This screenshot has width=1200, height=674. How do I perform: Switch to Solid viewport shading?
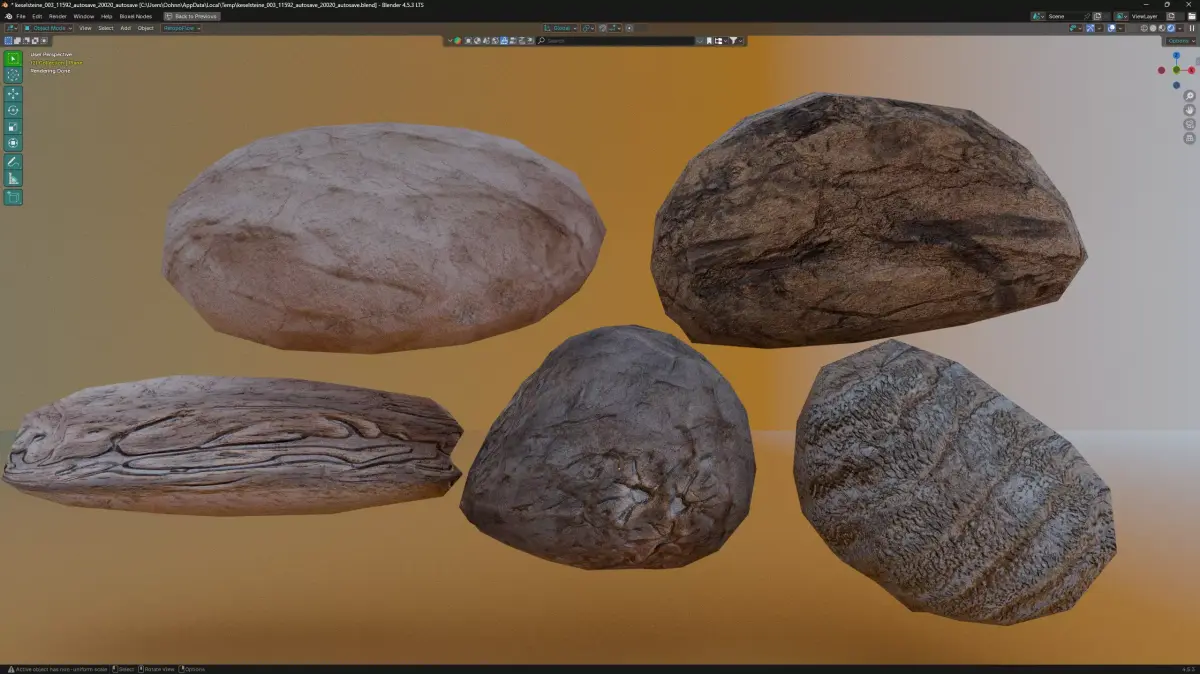point(1153,28)
